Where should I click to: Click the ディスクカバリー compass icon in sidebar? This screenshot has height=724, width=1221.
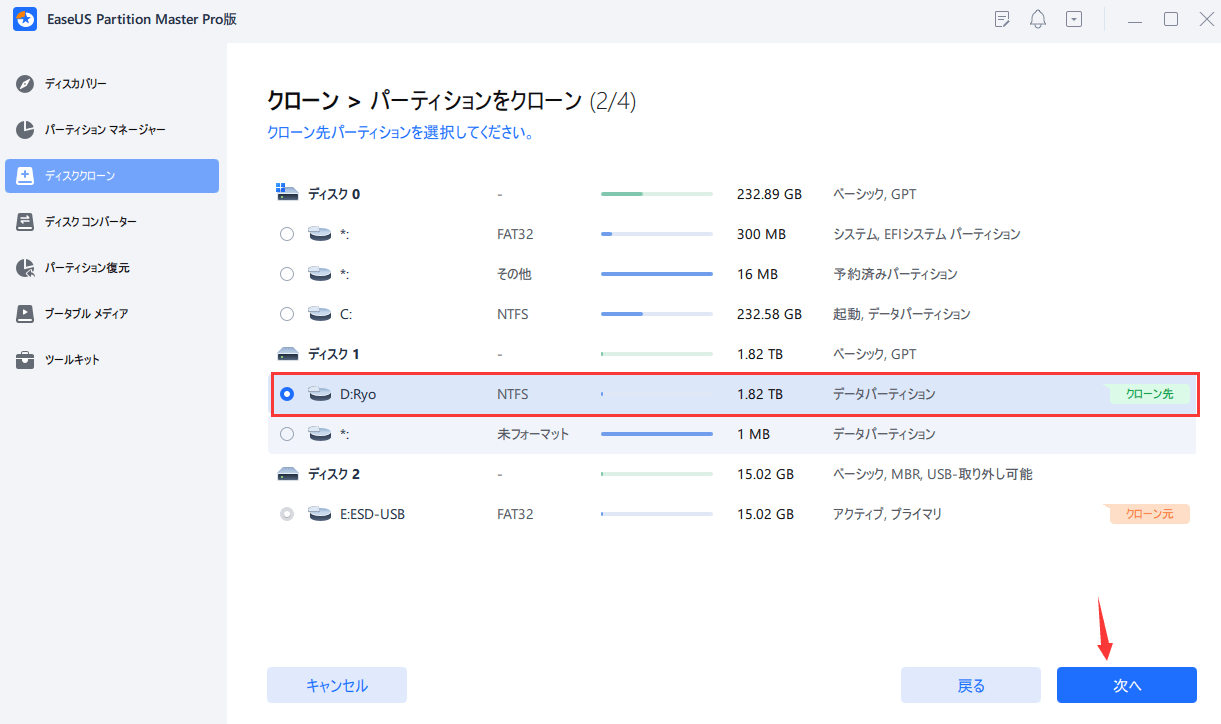point(26,84)
